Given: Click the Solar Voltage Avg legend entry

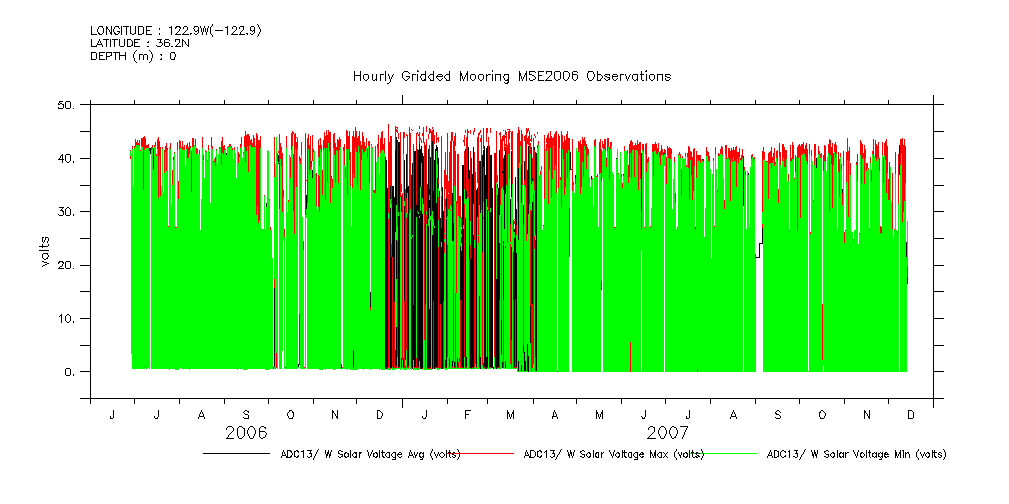Looking at the screenshot, I should tap(365, 454).
